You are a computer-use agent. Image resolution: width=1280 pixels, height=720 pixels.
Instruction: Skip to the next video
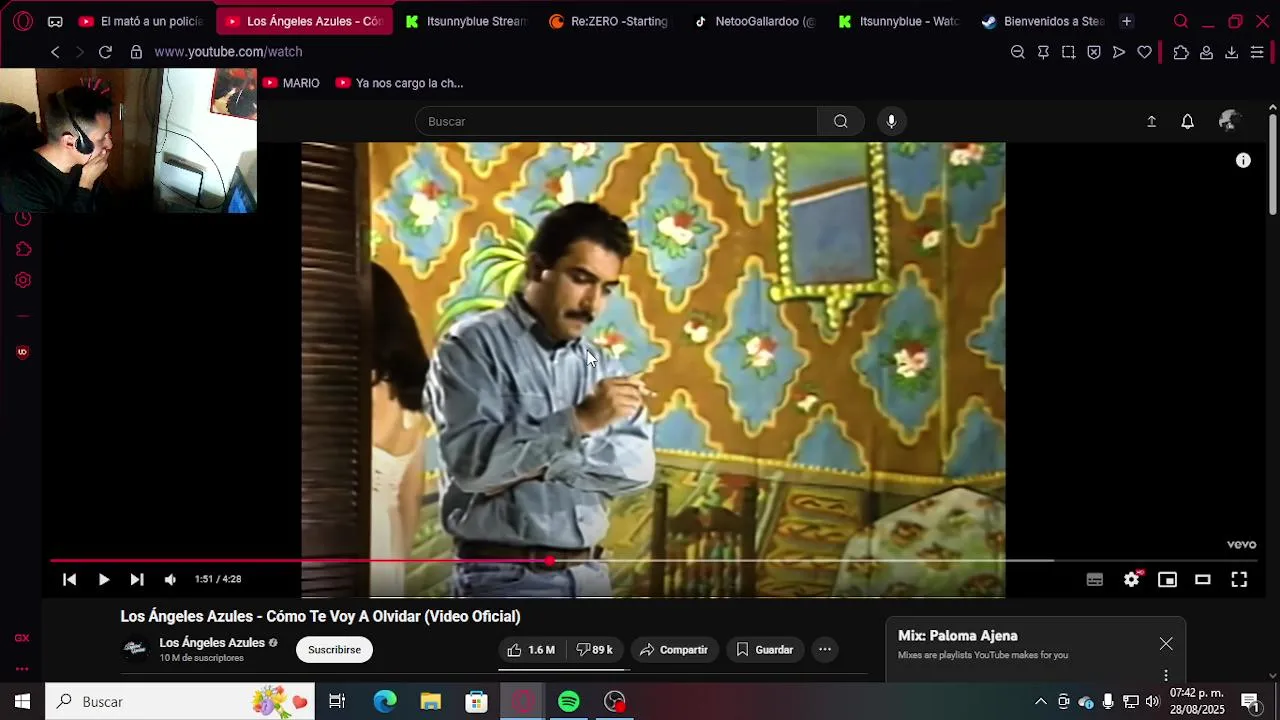pyautogui.click(x=137, y=579)
